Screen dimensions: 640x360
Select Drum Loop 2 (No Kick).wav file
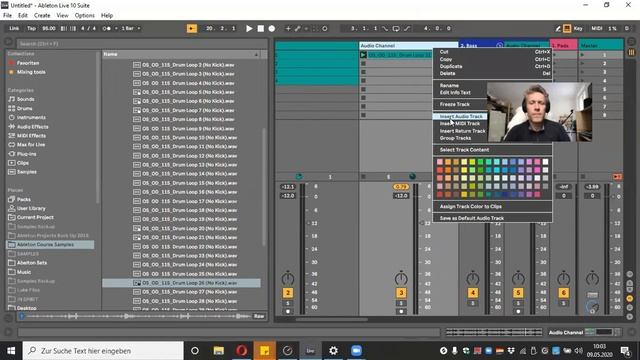click(188, 65)
